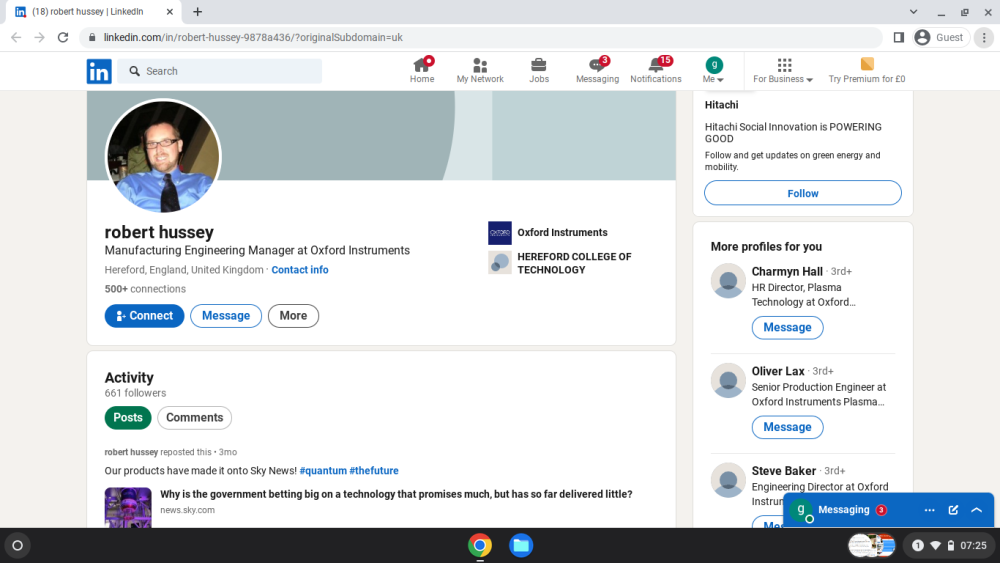
Task: Select the Posts activity filter
Action: pos(128,418)
